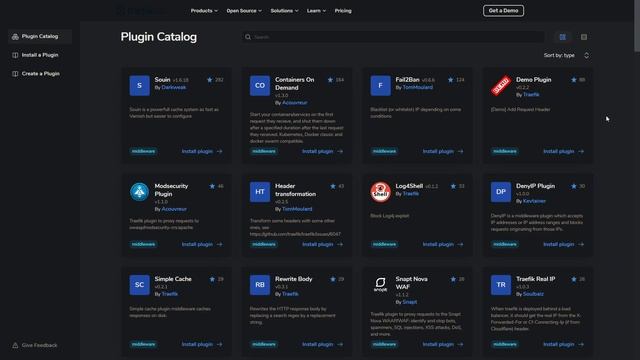
Task: Open Soulbalz author link on Traefik Real IP
Action: click(533, 294)
